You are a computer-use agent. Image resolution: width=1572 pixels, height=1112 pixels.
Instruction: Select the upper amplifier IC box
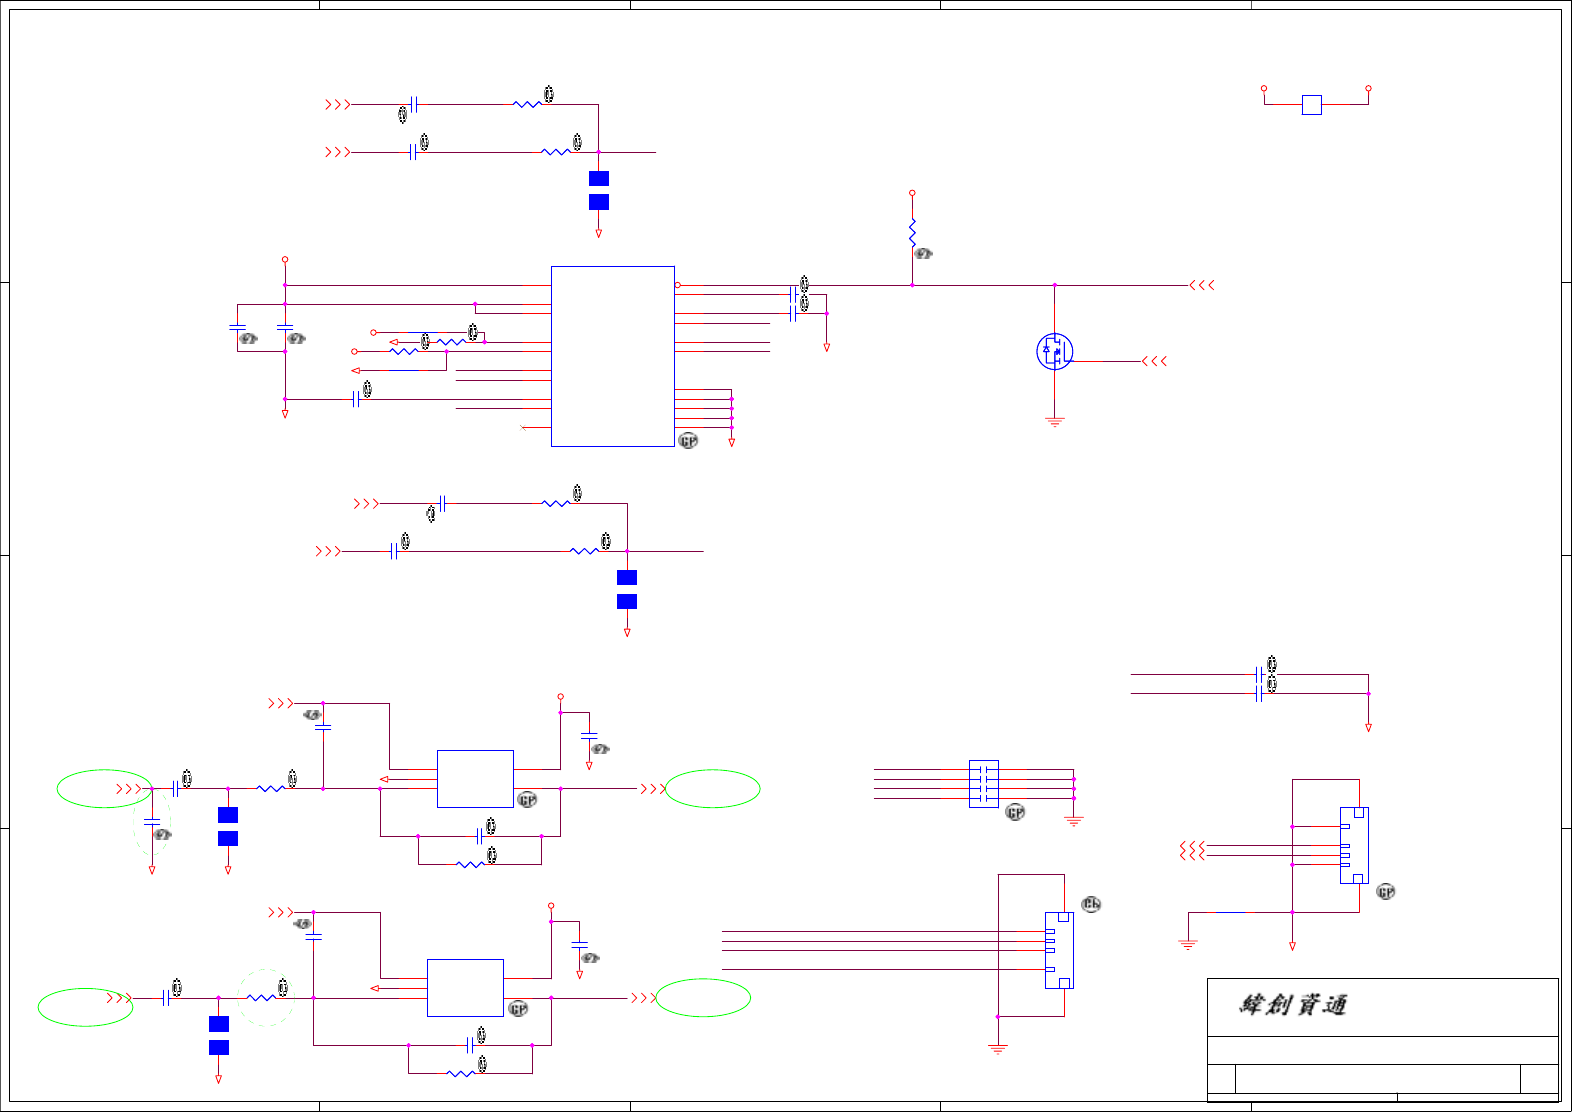(475, 779)
